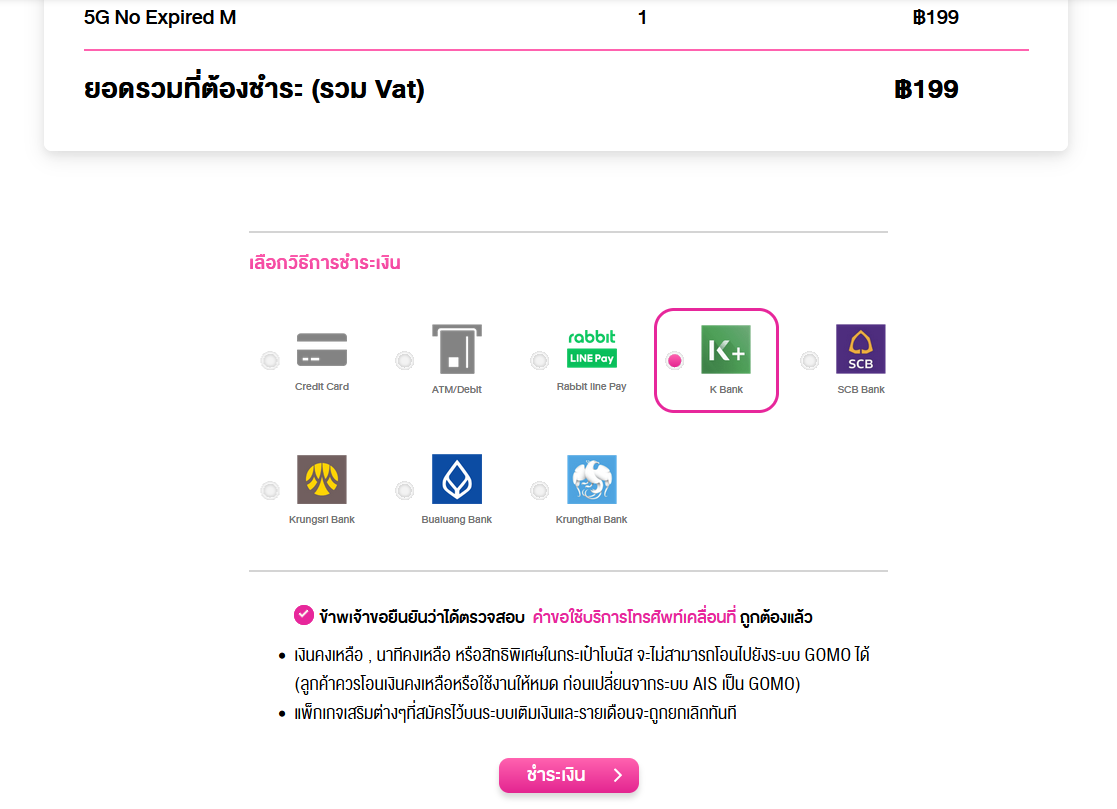Select the Krungsri Bank logo

322,479
